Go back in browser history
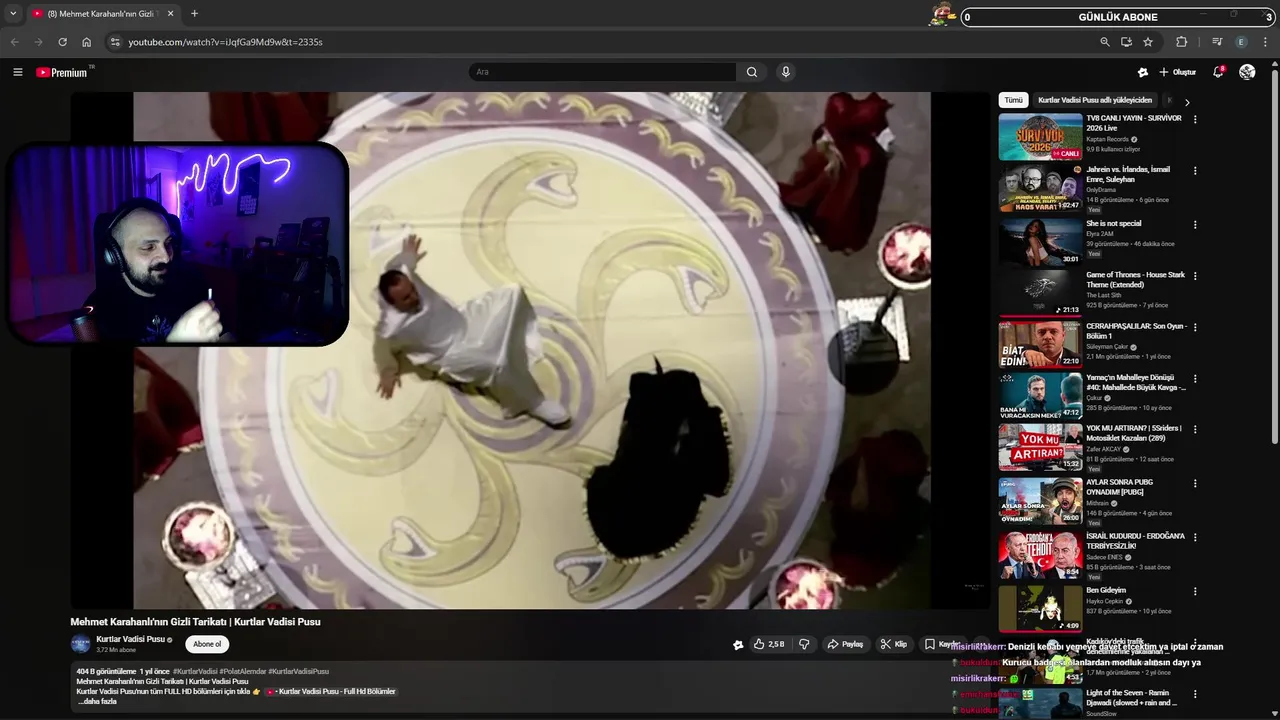Screen dimensions: 1280x720 pos(14,42)
